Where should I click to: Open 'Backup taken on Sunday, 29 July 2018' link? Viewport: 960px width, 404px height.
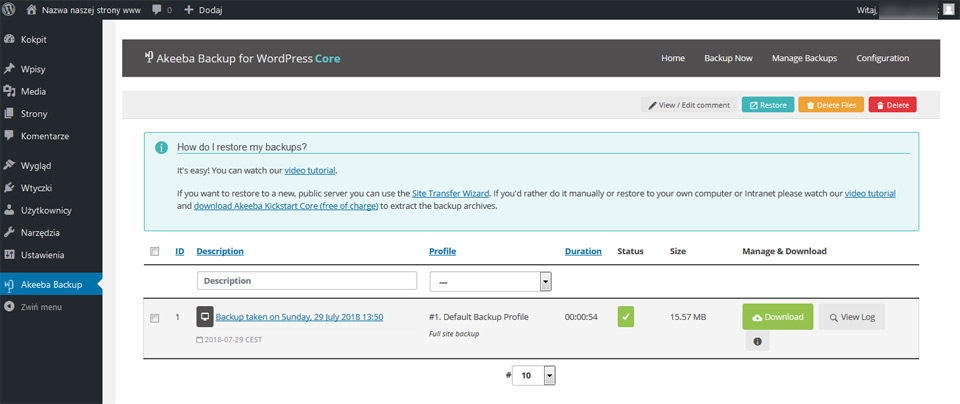tap(299, 317)
